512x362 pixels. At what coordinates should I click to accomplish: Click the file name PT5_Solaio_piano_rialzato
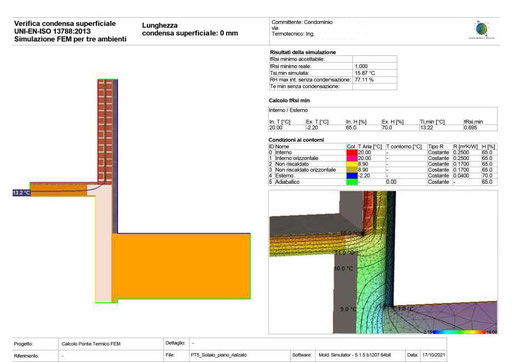click(x=219, y=355)
